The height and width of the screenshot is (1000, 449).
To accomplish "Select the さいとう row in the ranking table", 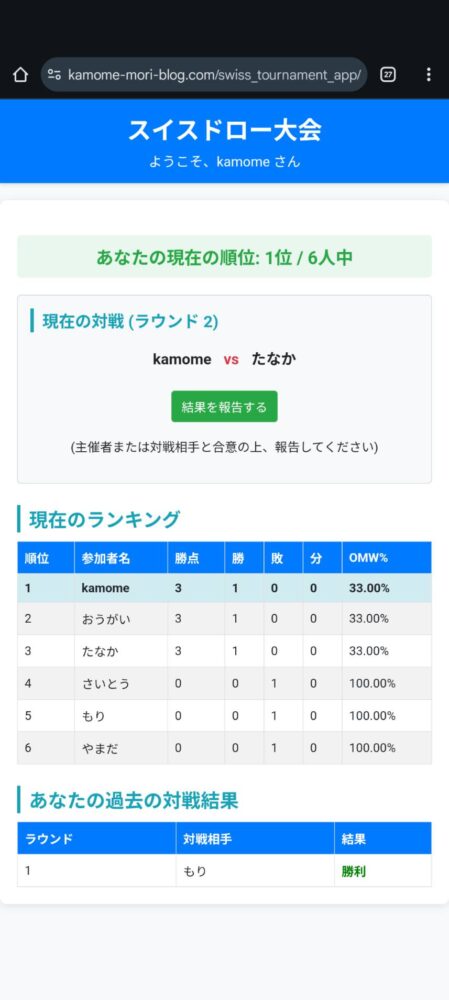I will point(224,684).
